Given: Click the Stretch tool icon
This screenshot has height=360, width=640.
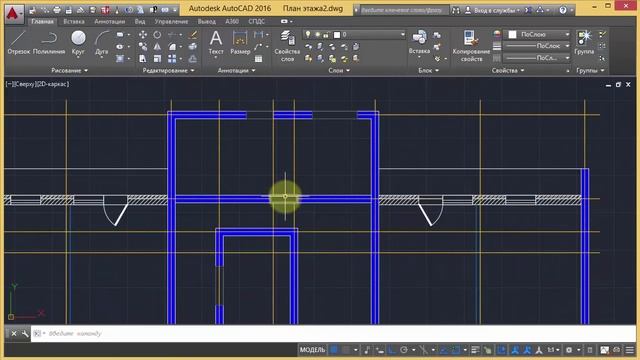Looking at the screenshot, I should (142, 59).
